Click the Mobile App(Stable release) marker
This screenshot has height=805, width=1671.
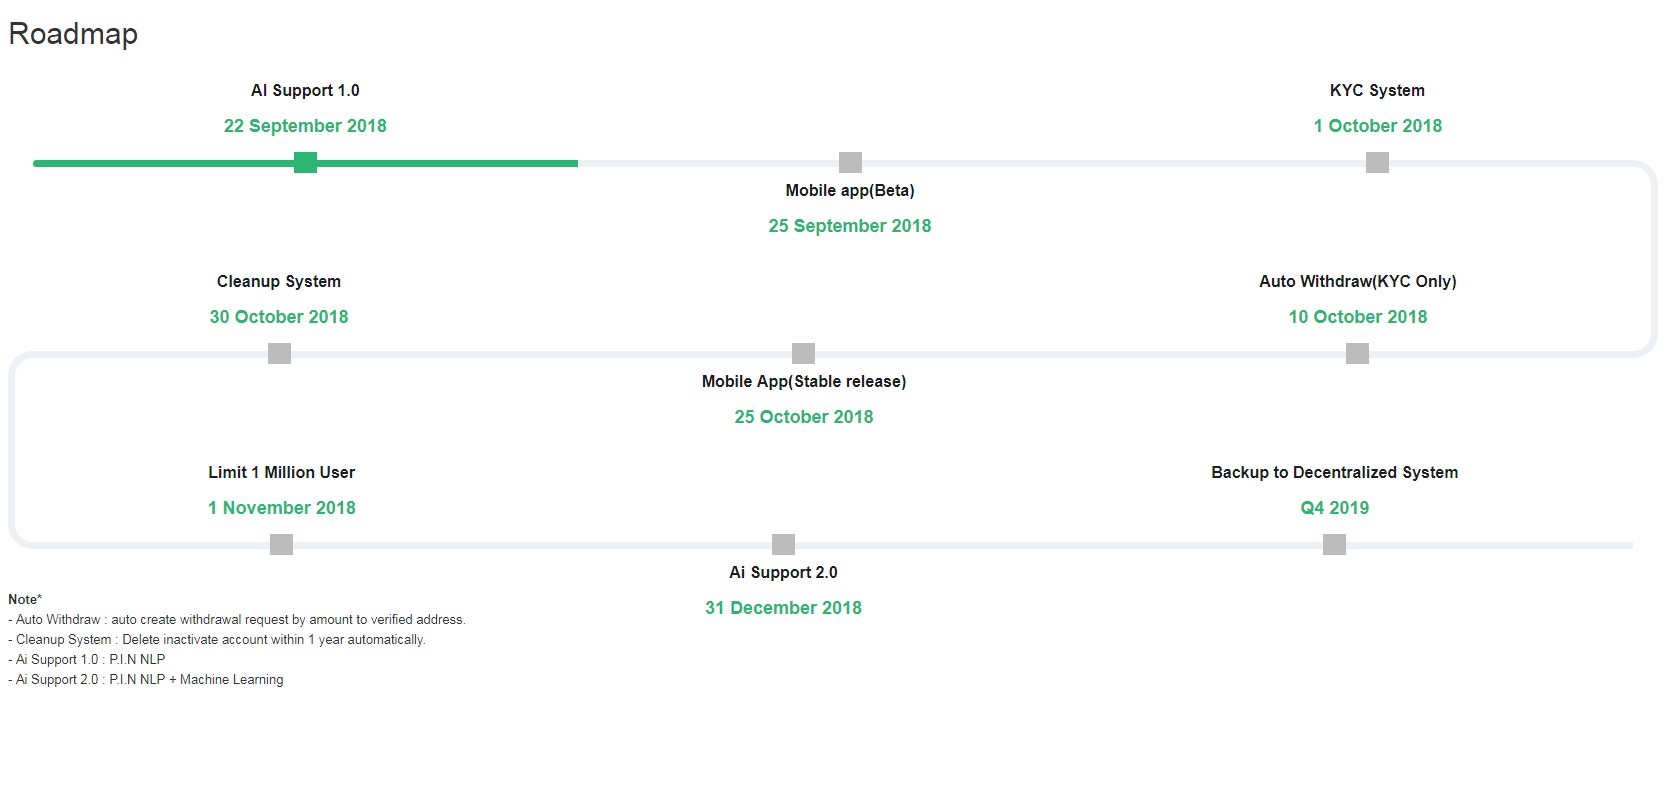point(803,354)
